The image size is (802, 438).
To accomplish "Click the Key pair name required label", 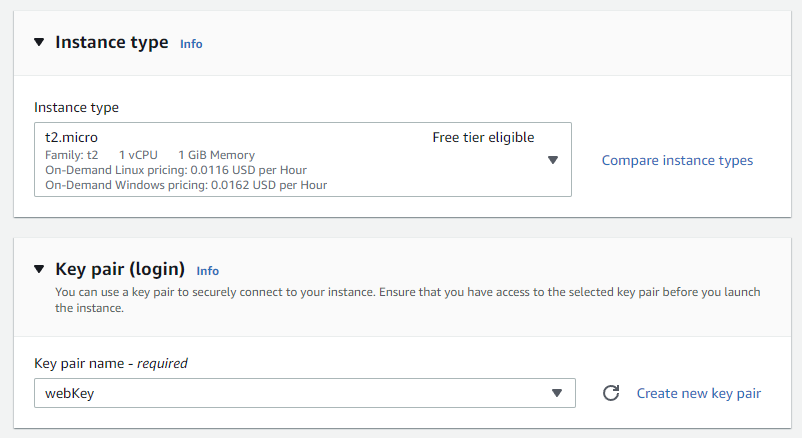I will point(110,363).
